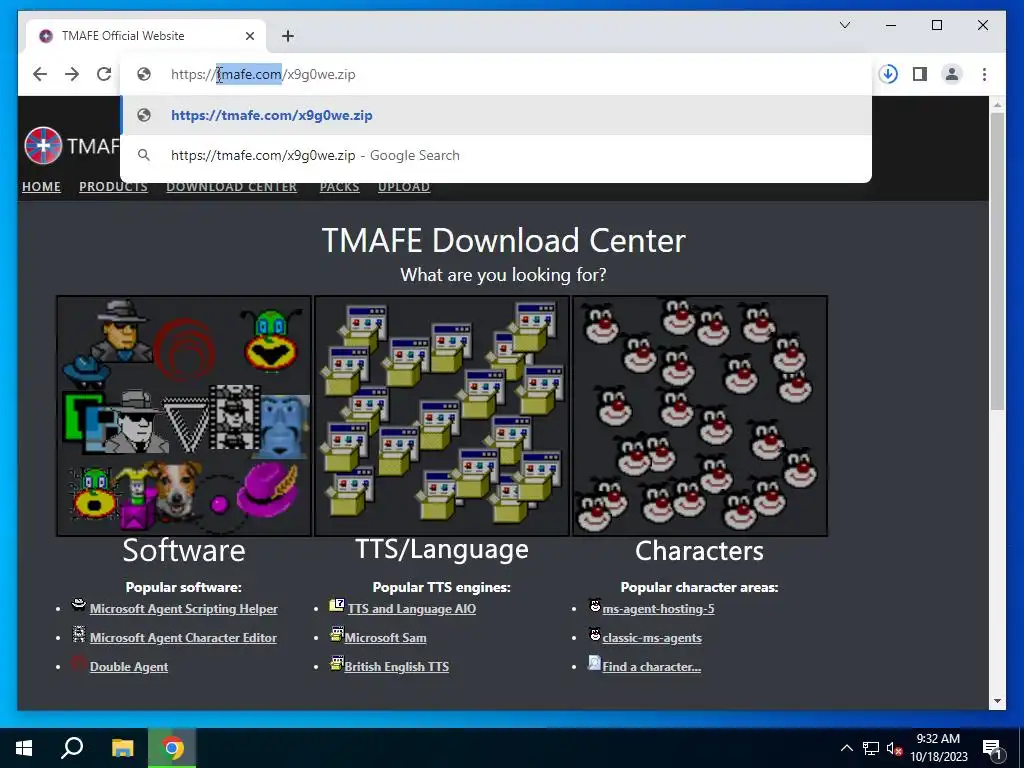Click the Find a character document icon
The width and height of the screenshot is (1024, 768).
pos(594,663)
